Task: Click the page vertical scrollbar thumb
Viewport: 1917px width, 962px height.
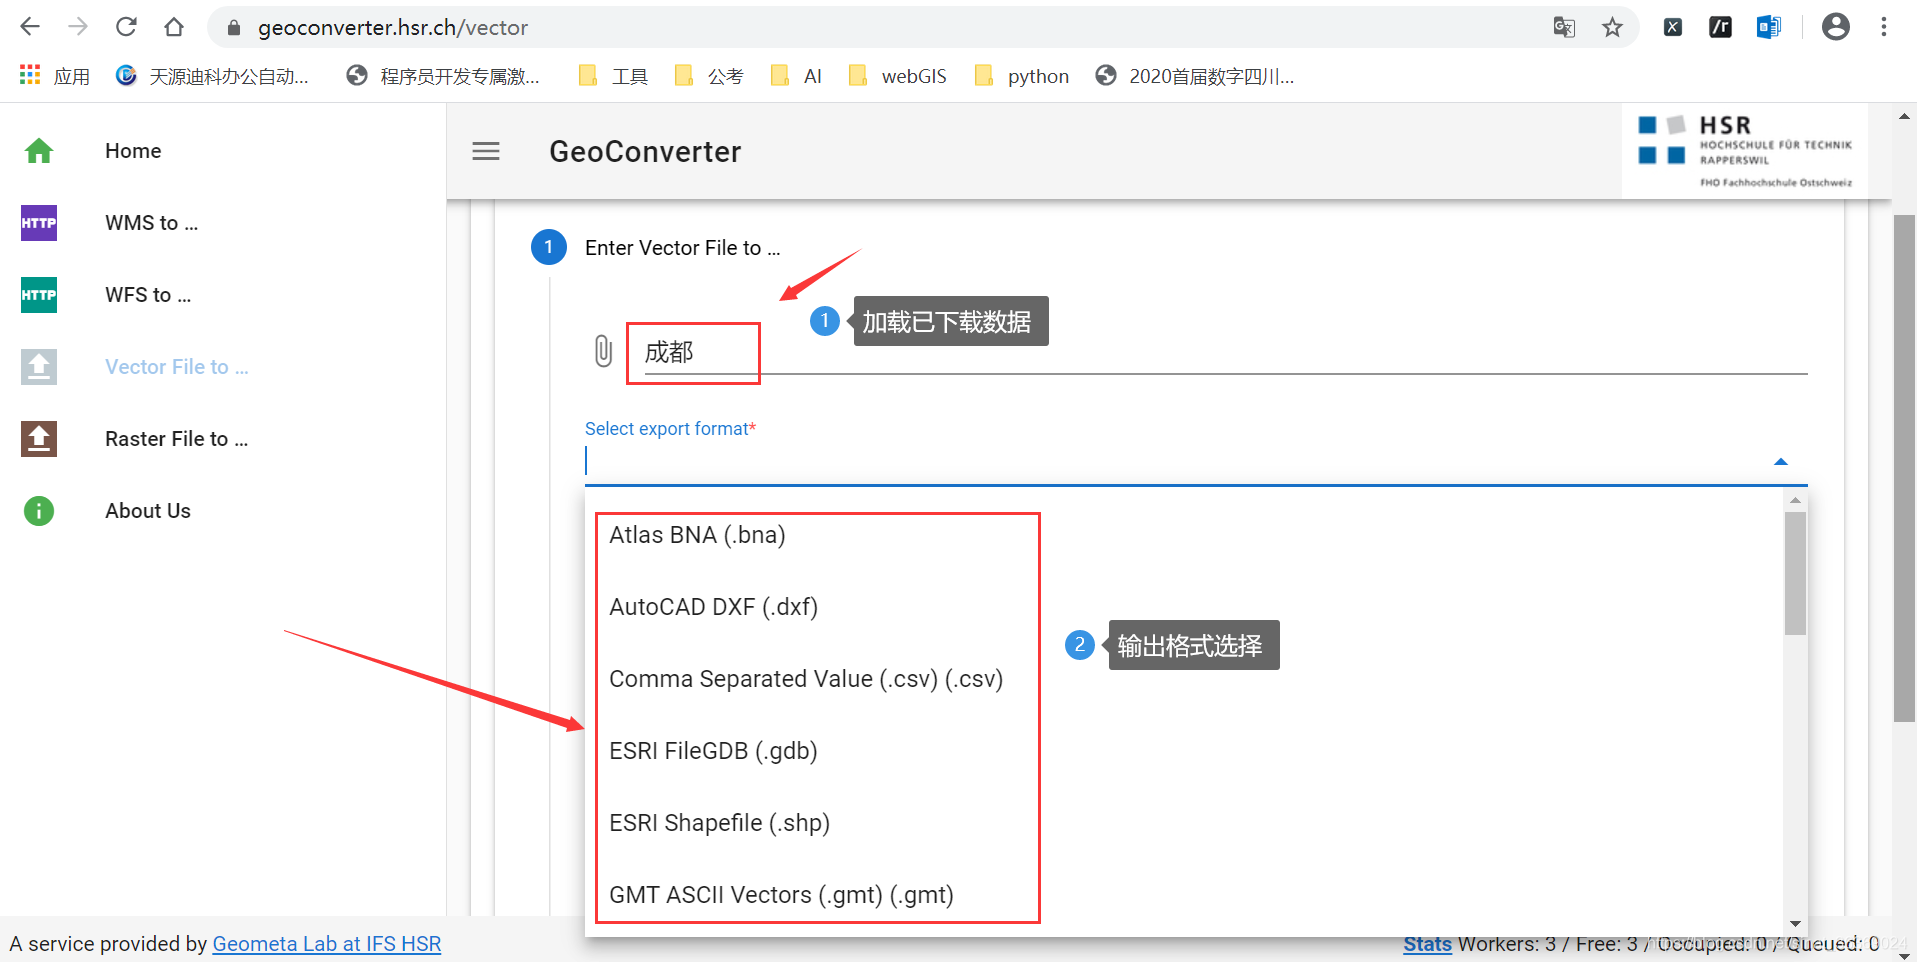Action: pyautogui.click(x=1904, y=467)
